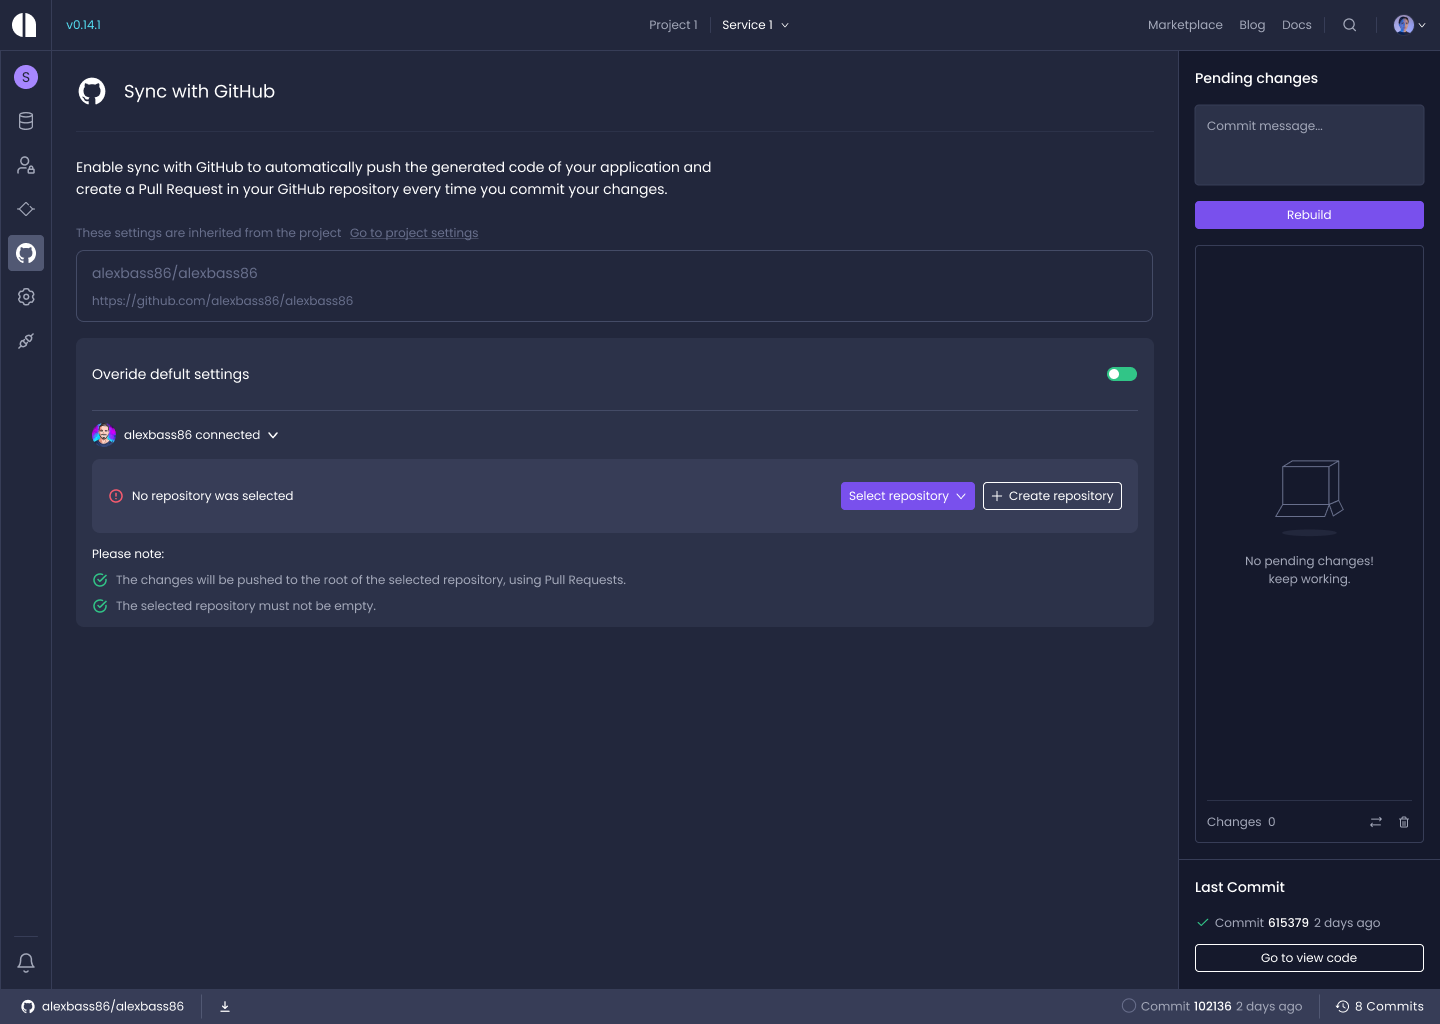Viewport: 1440px width, 1024px height.
Task: Go to Project 1 breadcrumb
Action: [673, 25]
